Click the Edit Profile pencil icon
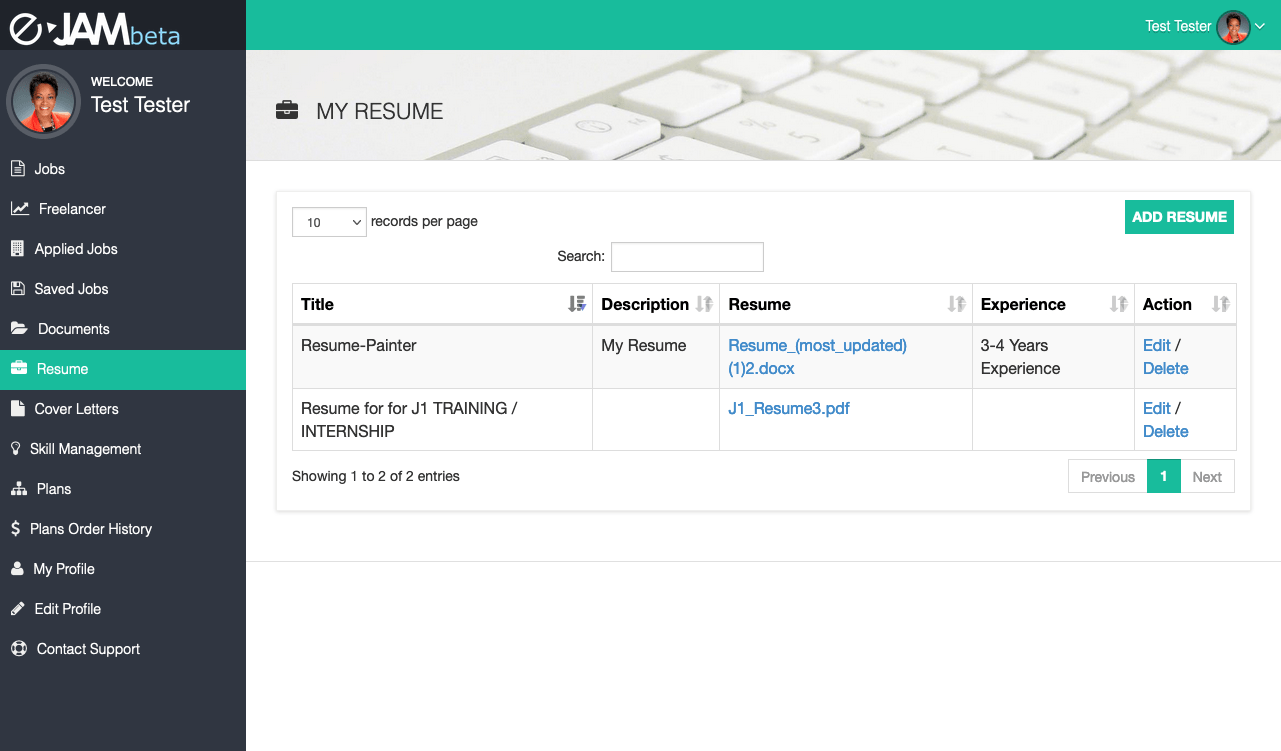This screenshot has height=751, width=1281. click(x=18, y=609)
